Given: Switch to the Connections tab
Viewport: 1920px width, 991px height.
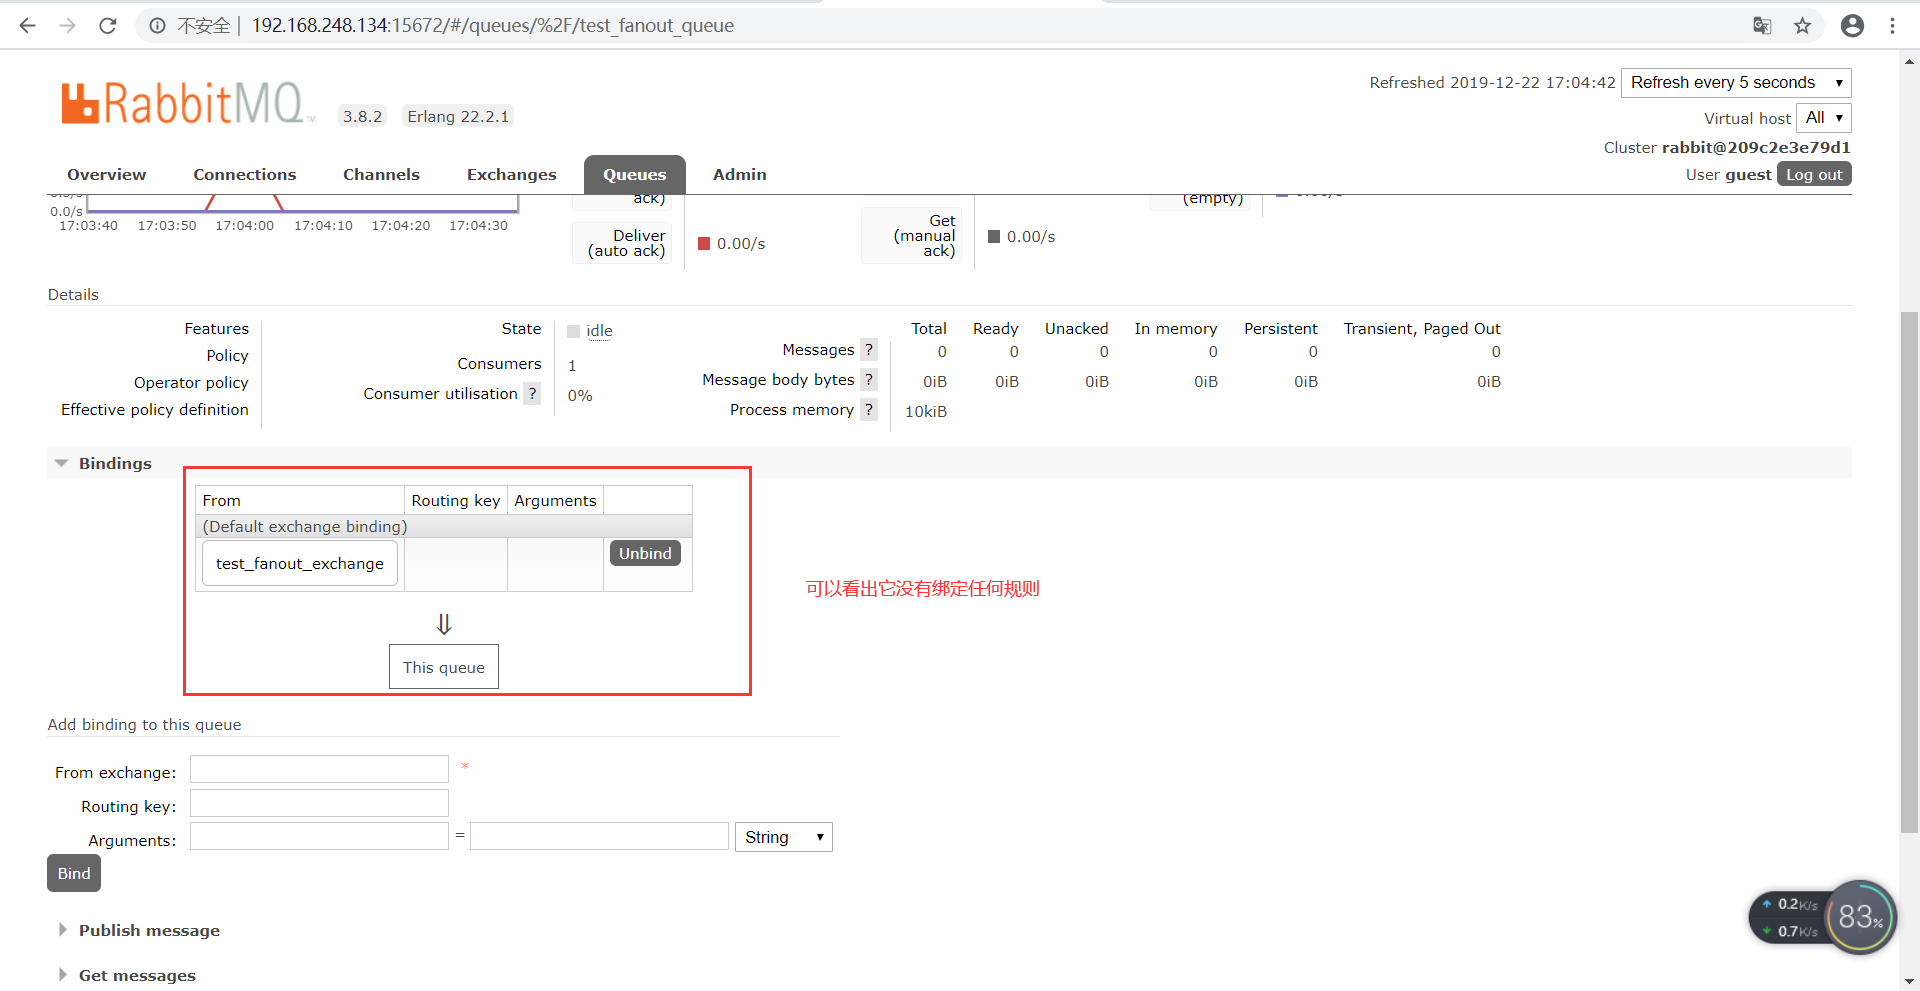Looking at the screenshot, I should [x=244, y=174].
